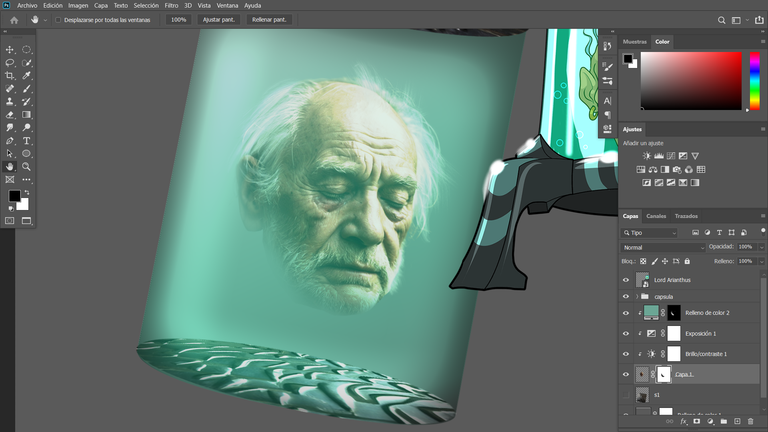This screenshot has width=768, height=432.
Task: Open the Relleno slider dropdown arrow
Action: (761, 262)
